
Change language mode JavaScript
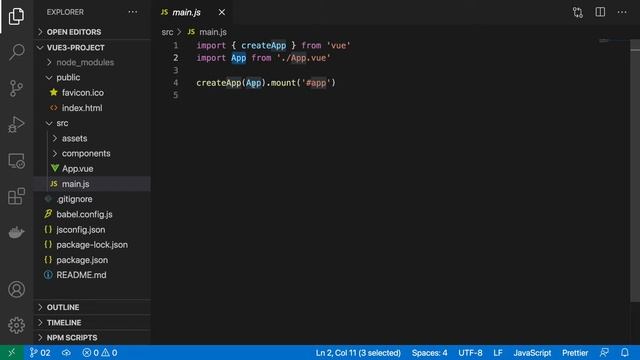(x=532, y=353)
